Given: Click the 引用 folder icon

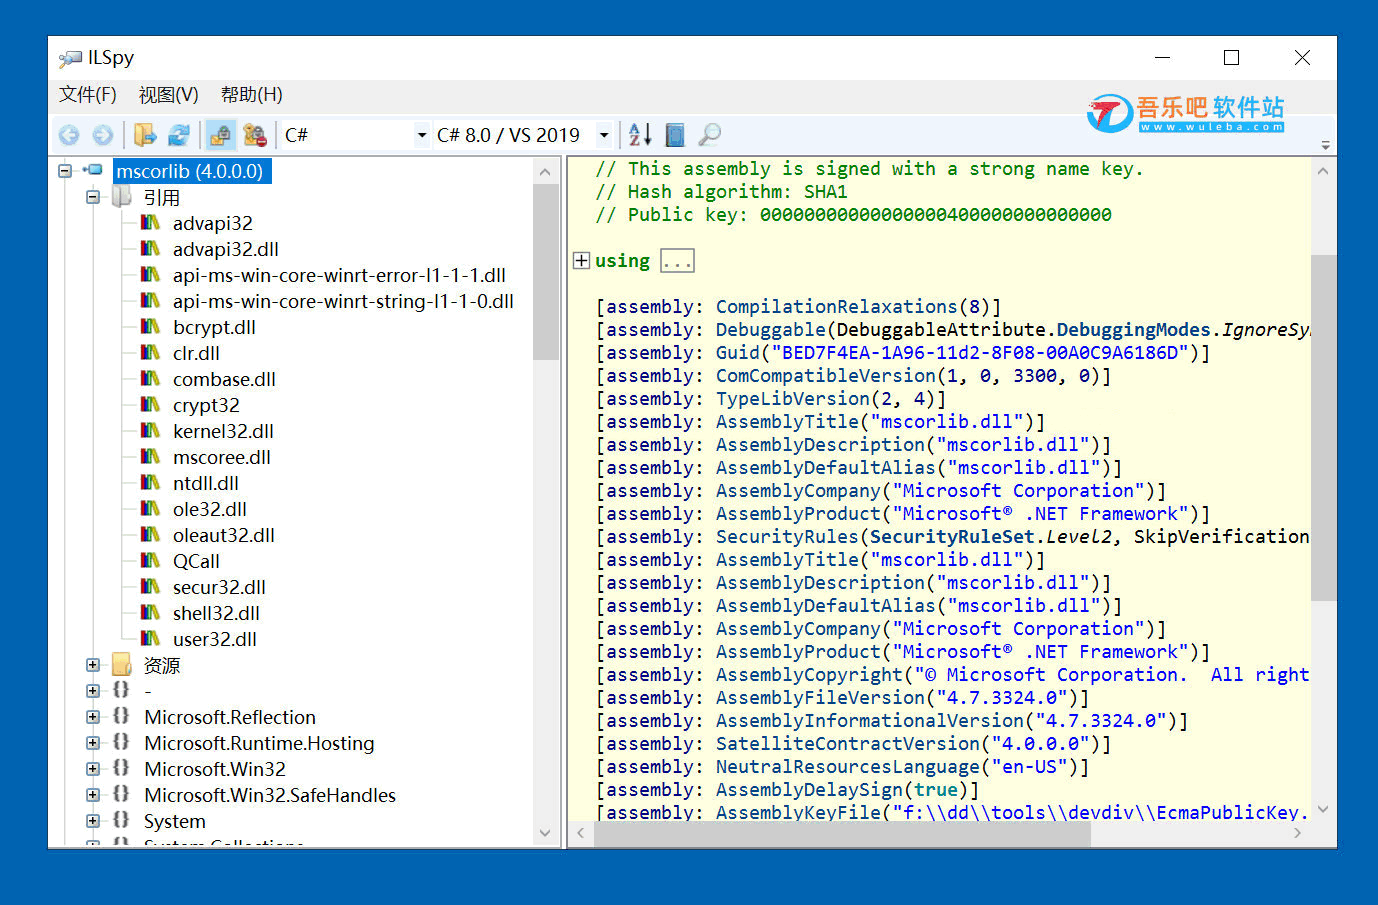Looking at the screenshot, I should point(122,197).
